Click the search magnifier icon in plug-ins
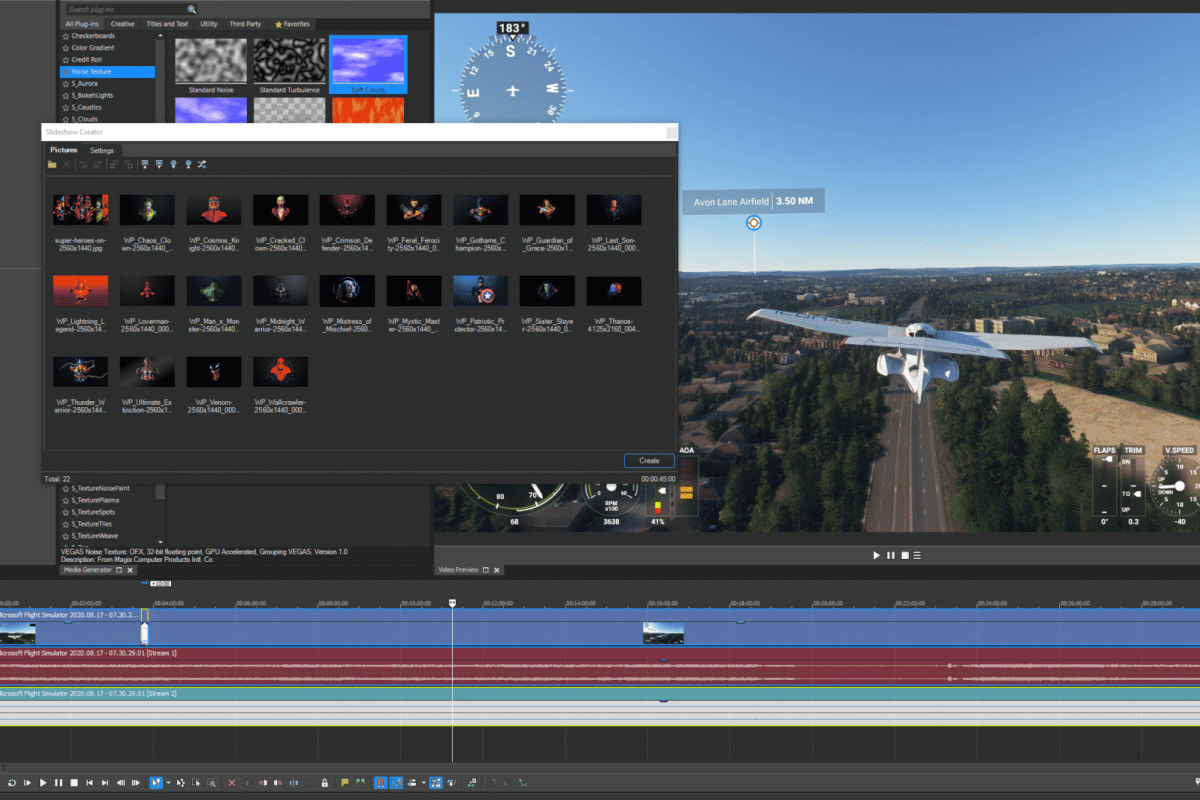Screen dimensions: 1200x800 [191, 9]
